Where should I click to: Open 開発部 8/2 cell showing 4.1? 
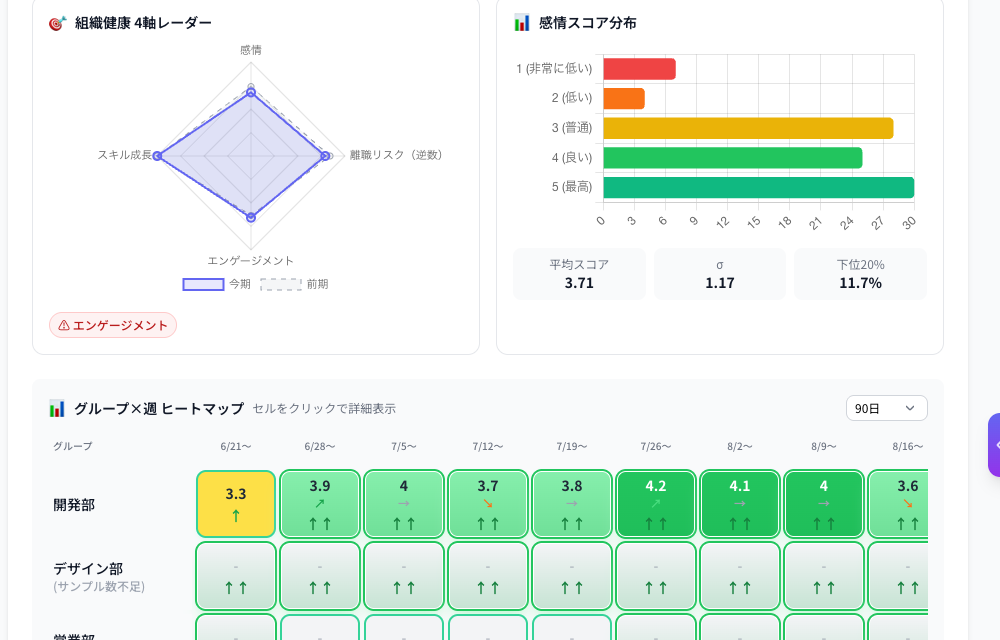(x=740, y=504)
